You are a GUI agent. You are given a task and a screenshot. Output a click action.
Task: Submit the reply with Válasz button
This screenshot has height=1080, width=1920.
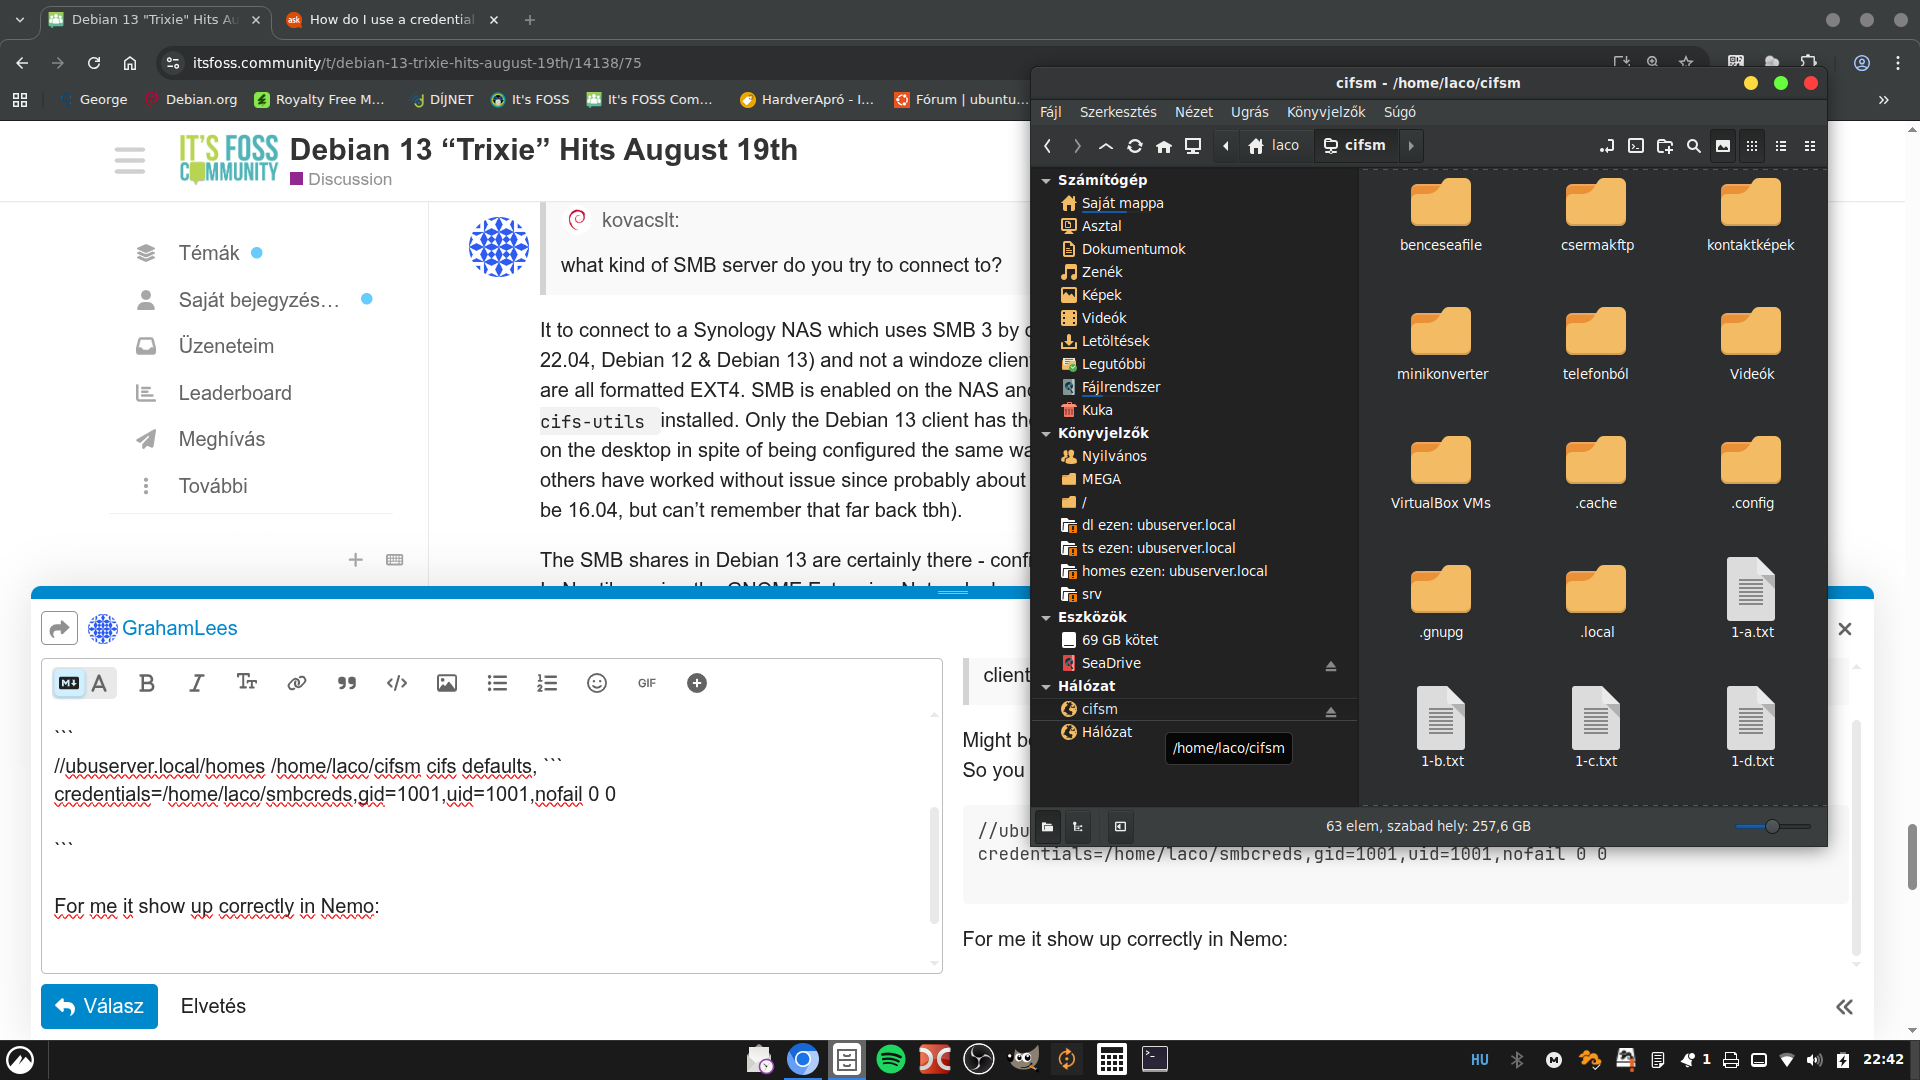click(99, 1006)
